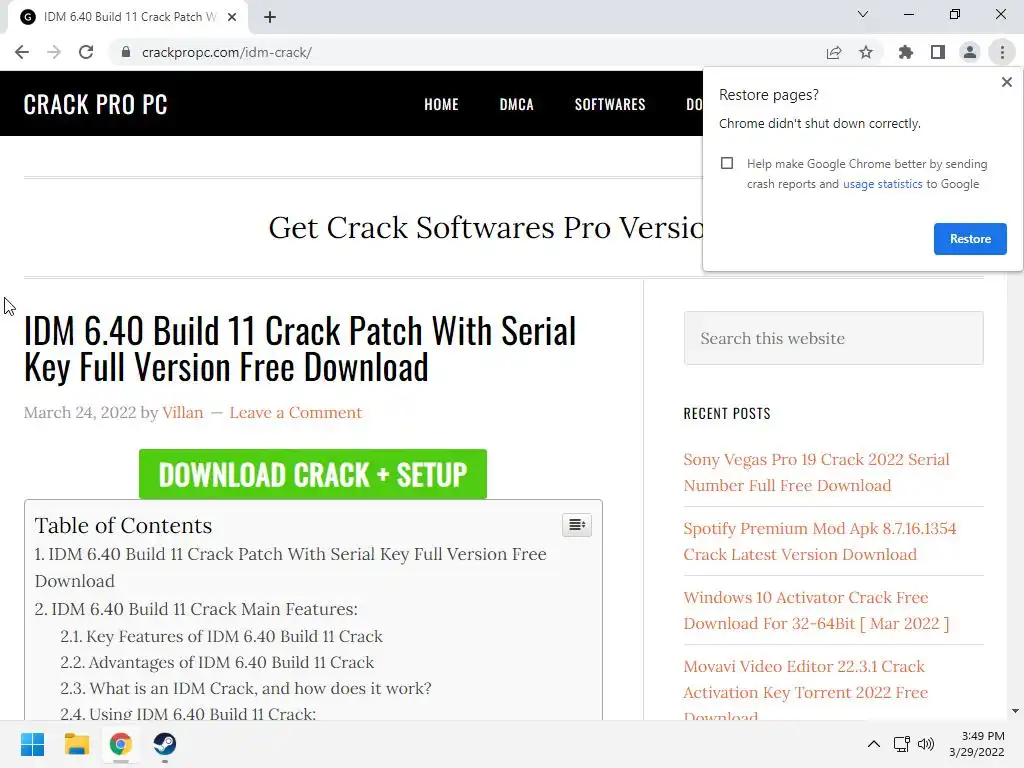Open the DMCA menu item

[517, 104]
